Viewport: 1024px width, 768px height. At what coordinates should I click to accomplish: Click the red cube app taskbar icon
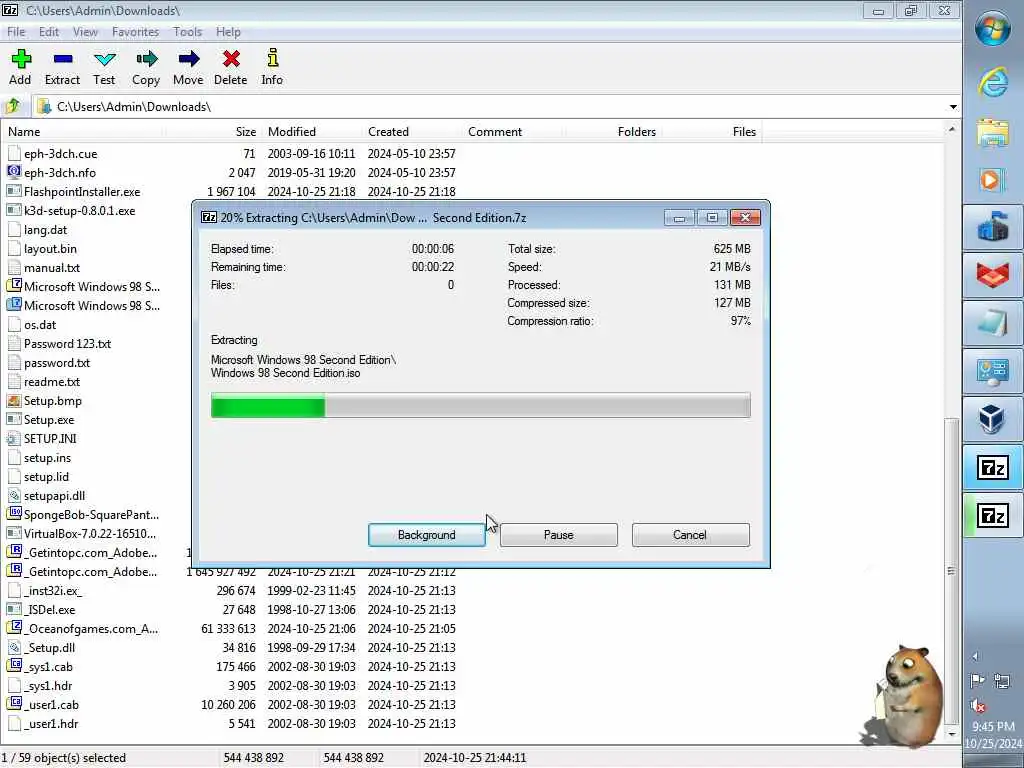[x=993, y=274]
